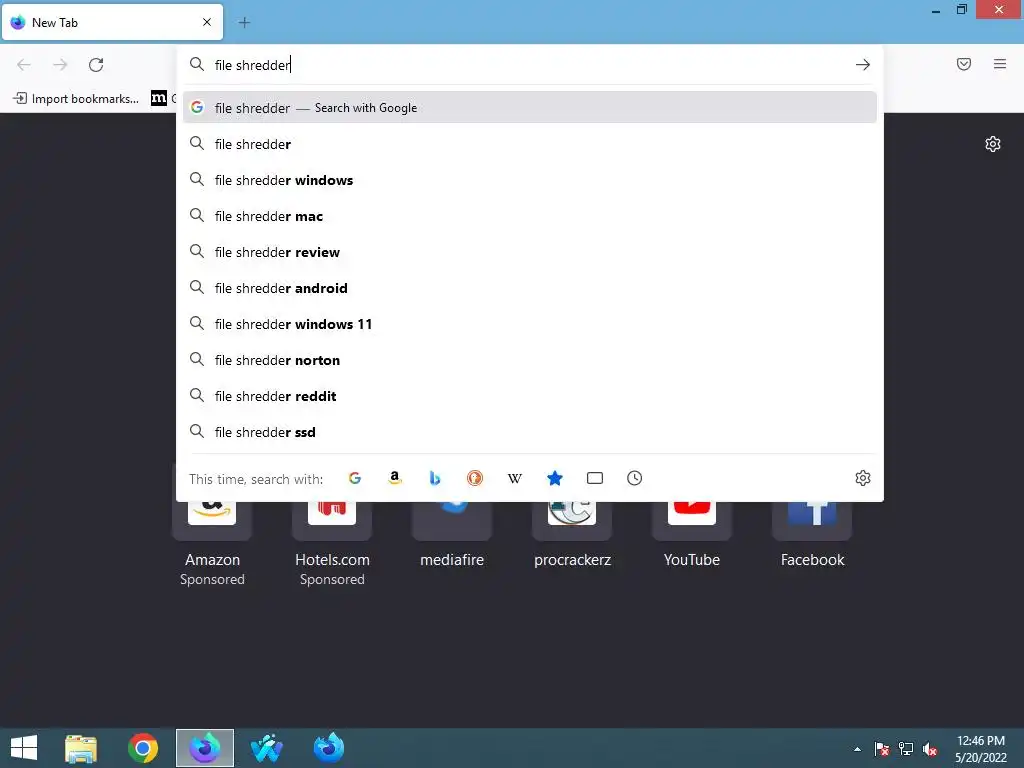Select the plain 'file shredder' suggestion
The image size is (1024, 768).
[x=530, y=144]
